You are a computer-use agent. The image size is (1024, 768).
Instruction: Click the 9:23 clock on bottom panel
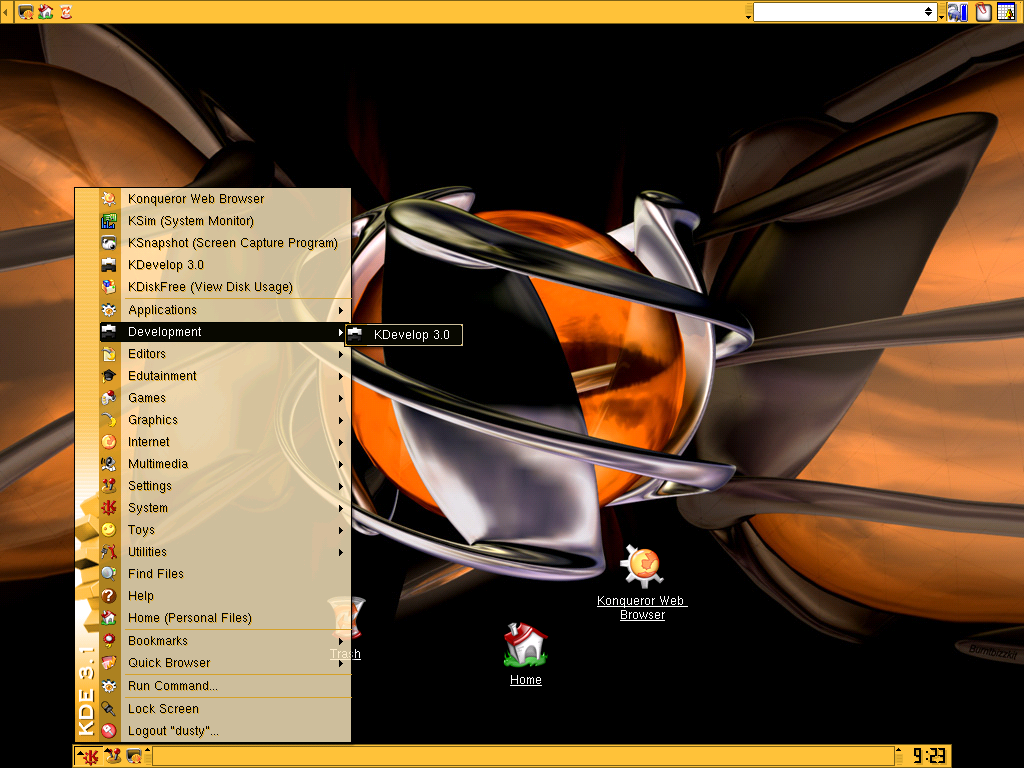pos(929,756)
